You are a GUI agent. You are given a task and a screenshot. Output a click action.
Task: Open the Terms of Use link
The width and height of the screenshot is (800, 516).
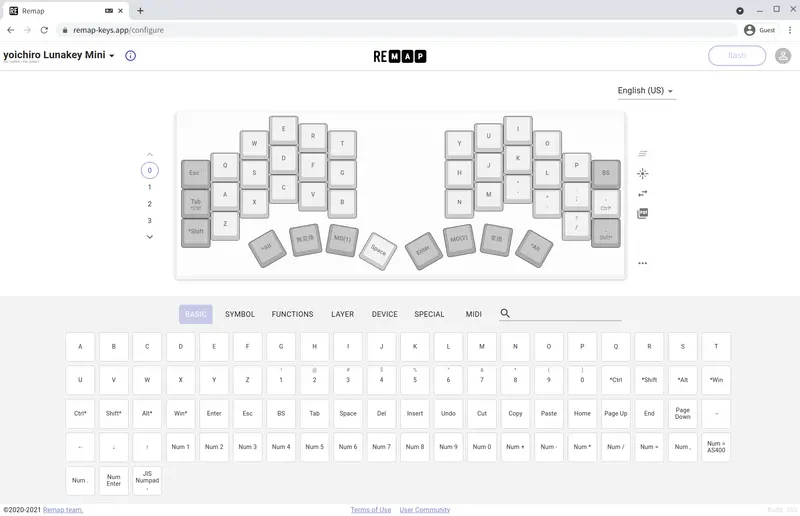click(371, 510)
